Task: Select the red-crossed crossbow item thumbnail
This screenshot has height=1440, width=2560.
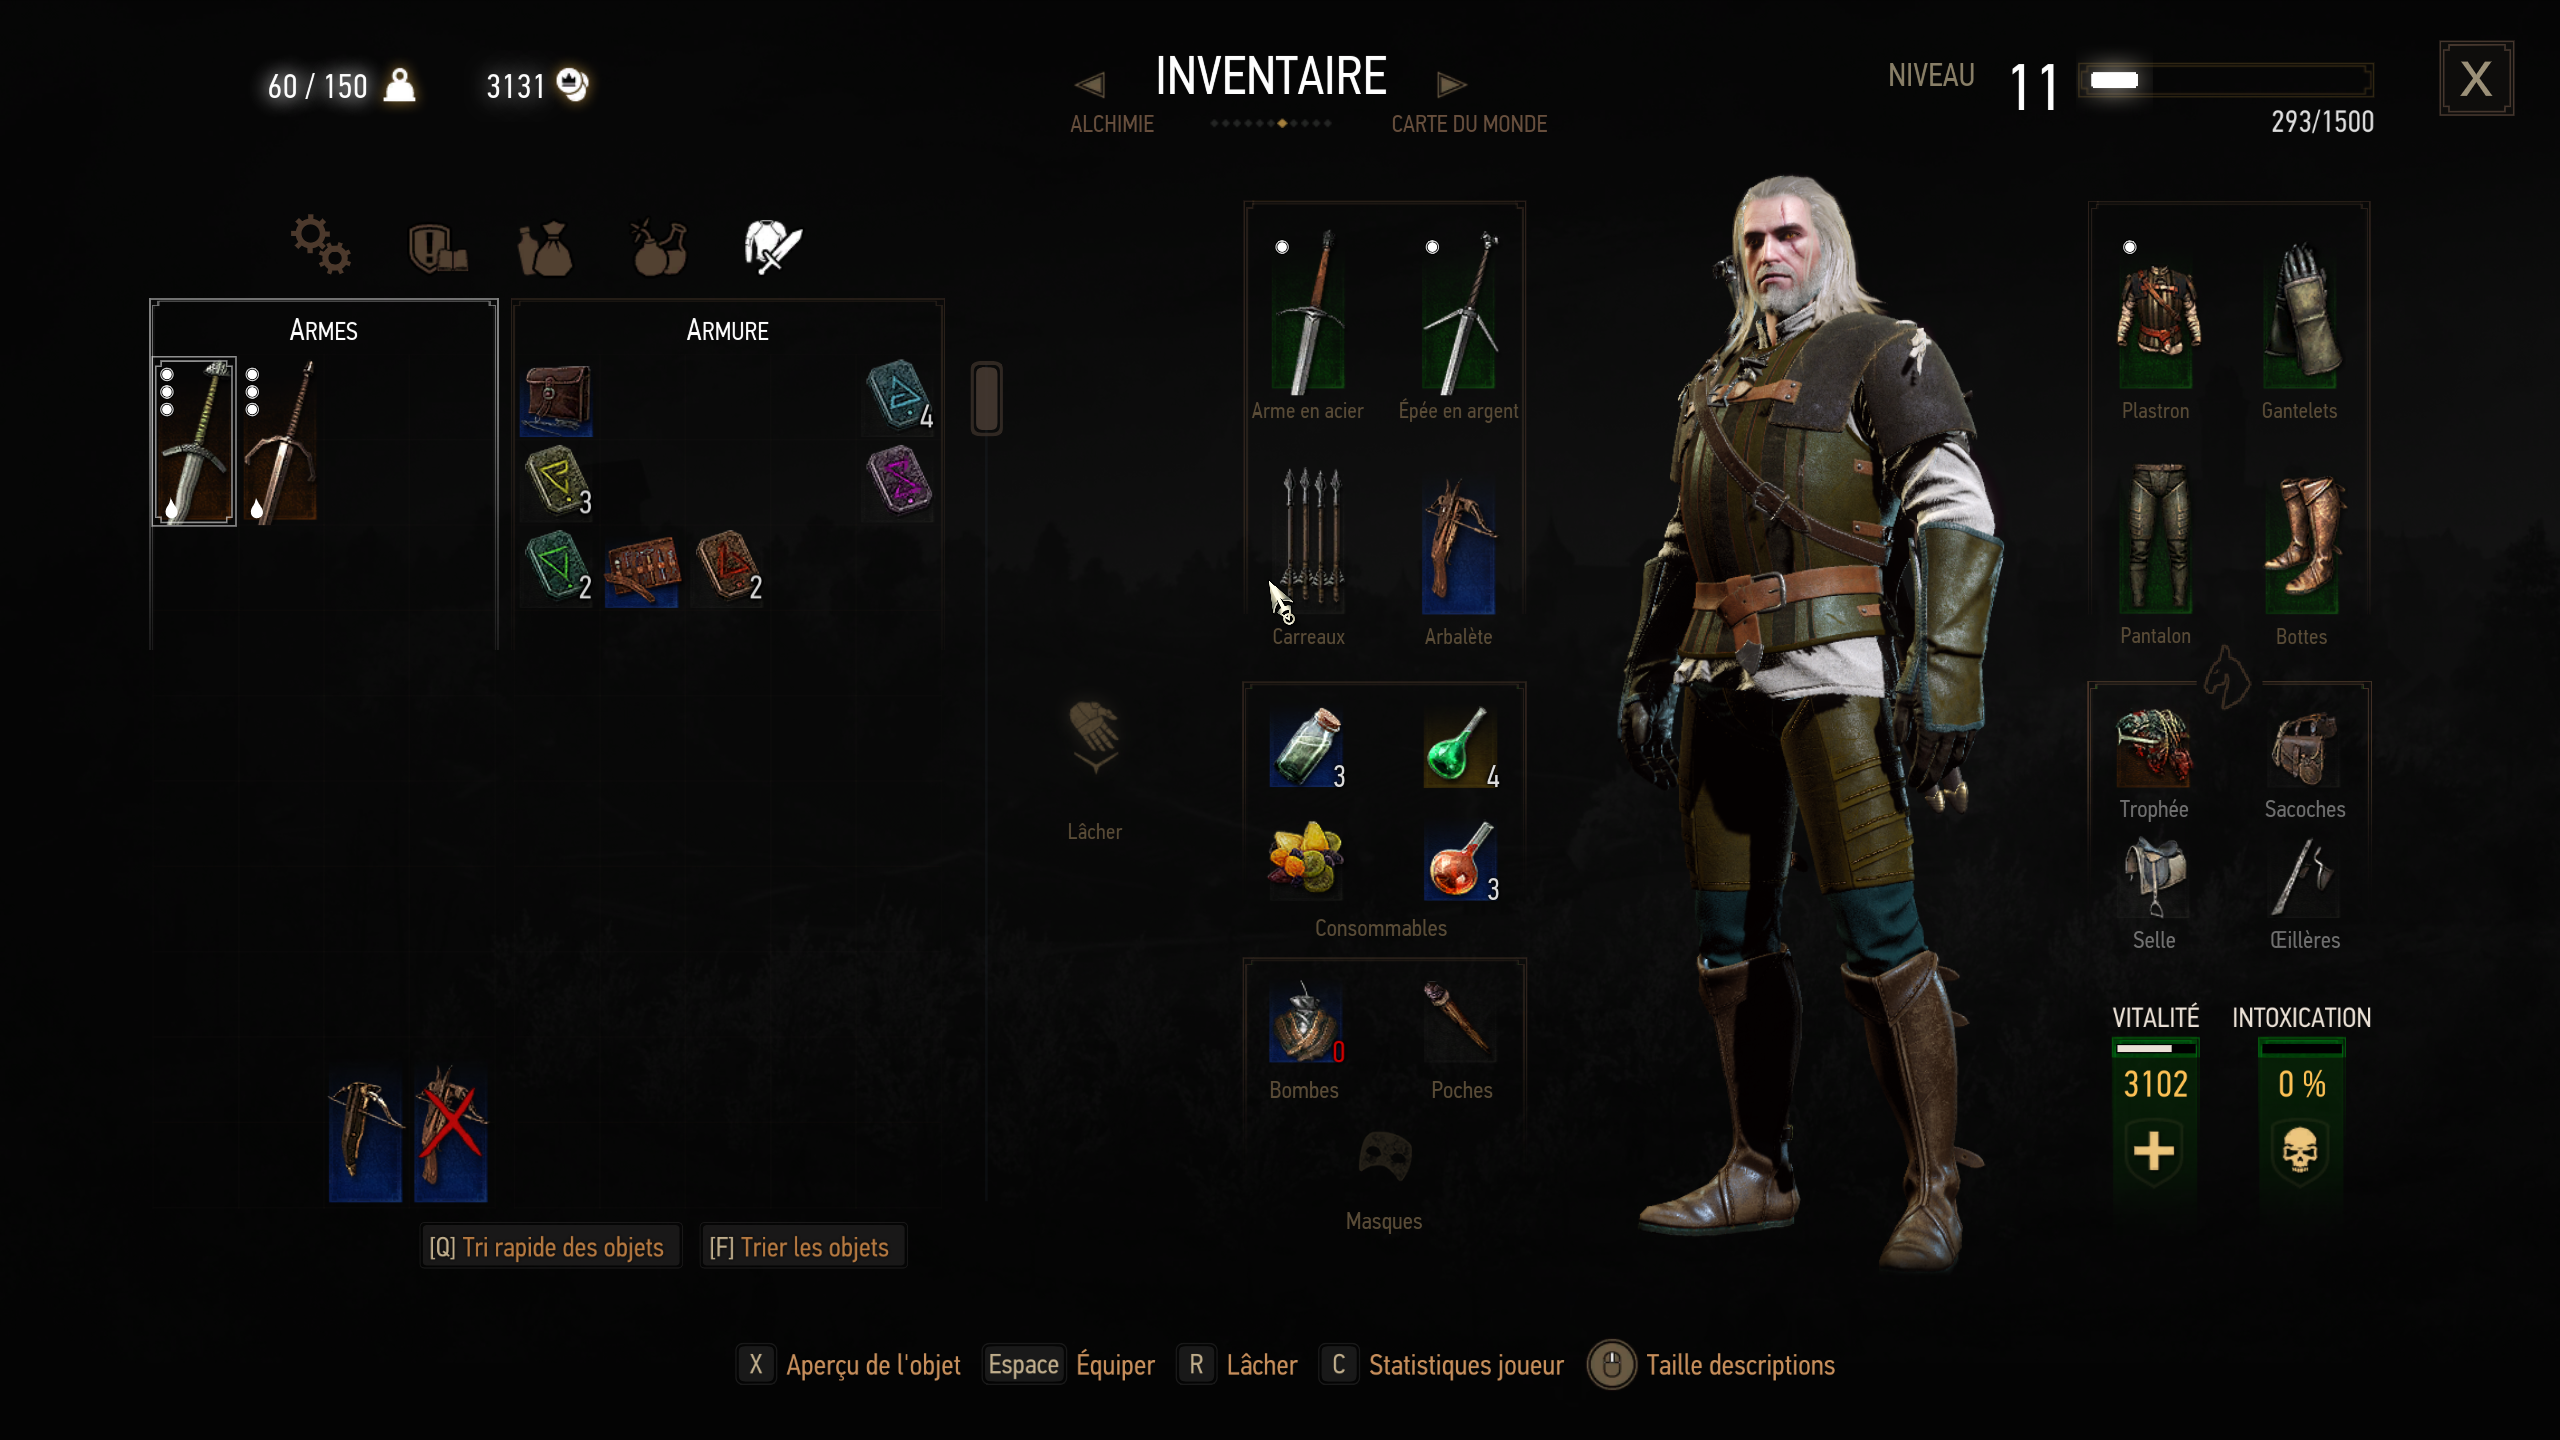Action: 451,1134
